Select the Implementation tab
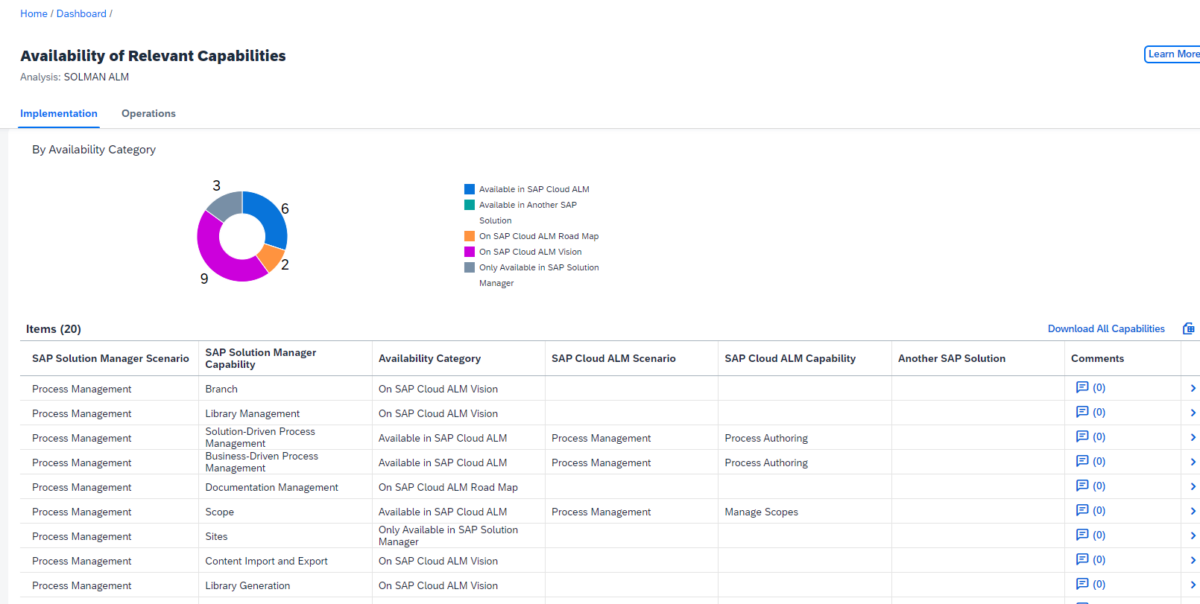The image size is (1200, 604). coord(58,113)
